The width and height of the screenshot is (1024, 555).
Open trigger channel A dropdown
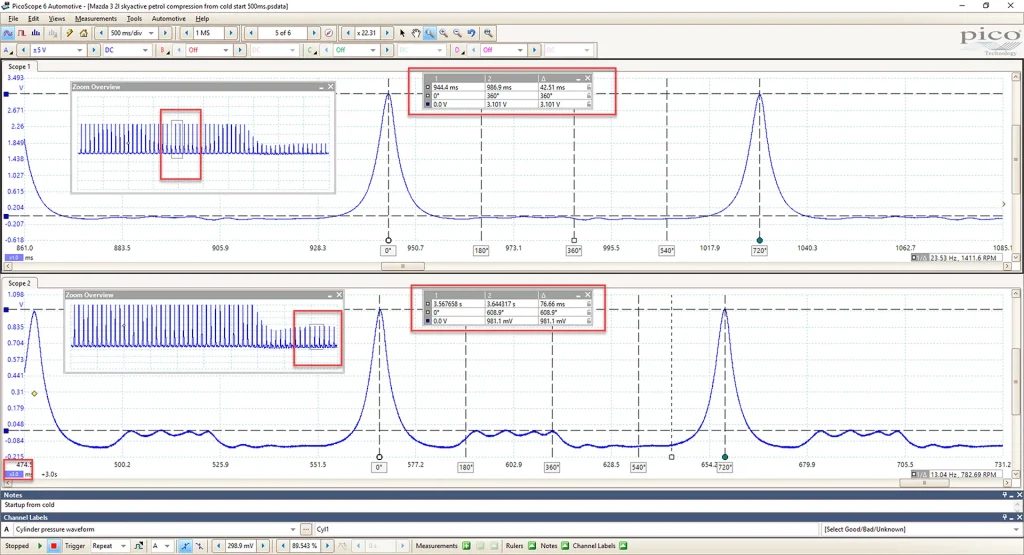tap(167, 546)
